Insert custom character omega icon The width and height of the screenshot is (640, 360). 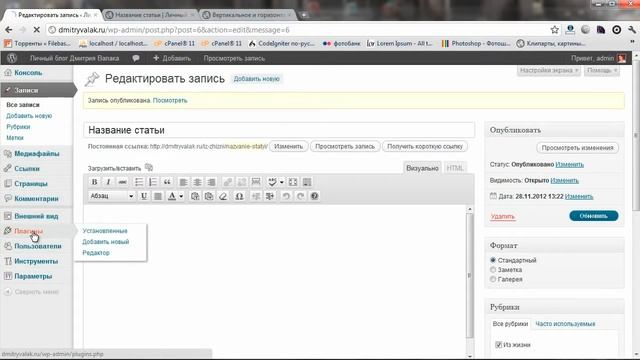tap(239, 196)
